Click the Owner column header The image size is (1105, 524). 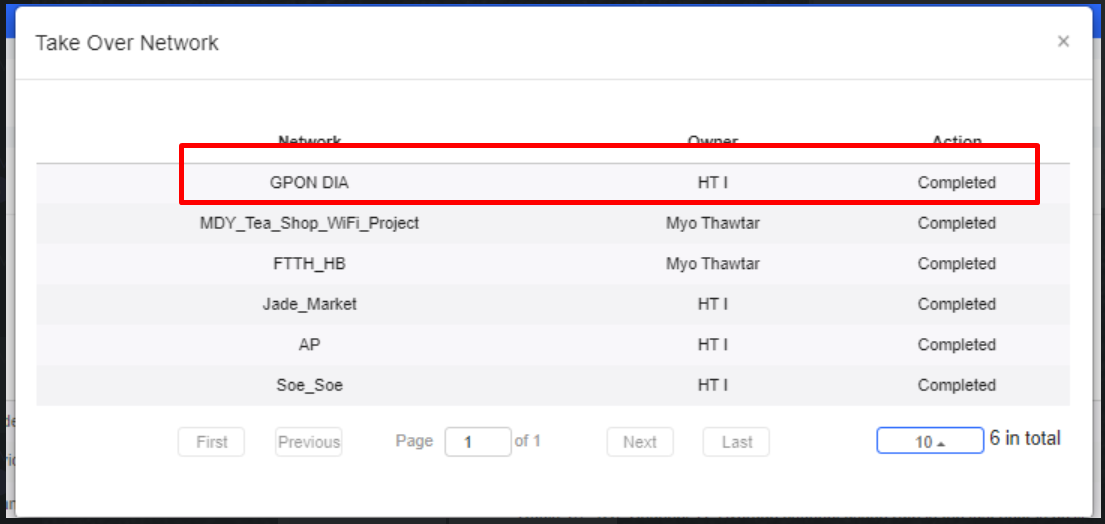tap(712, 142)
